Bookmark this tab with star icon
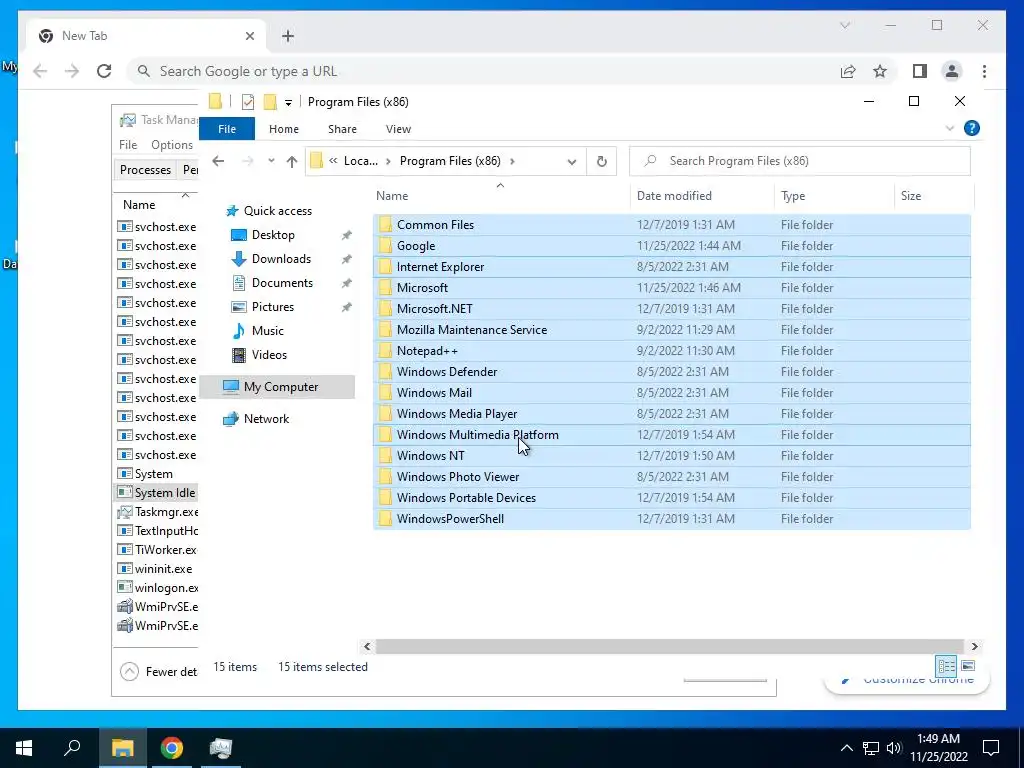 point(880,71)
